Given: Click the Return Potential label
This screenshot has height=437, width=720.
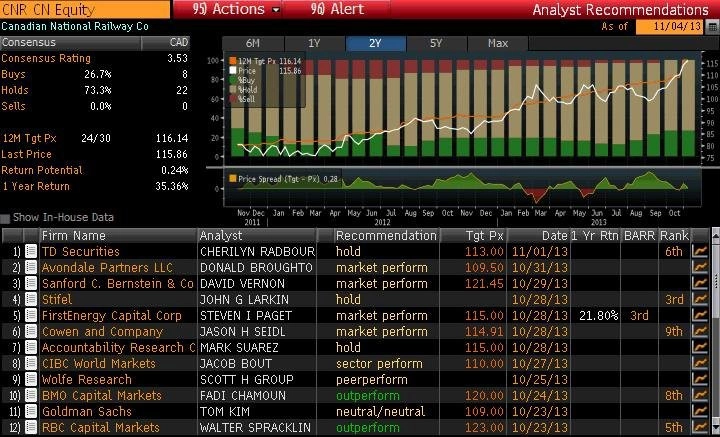Looking at the screenshot, I should (42, 170).
